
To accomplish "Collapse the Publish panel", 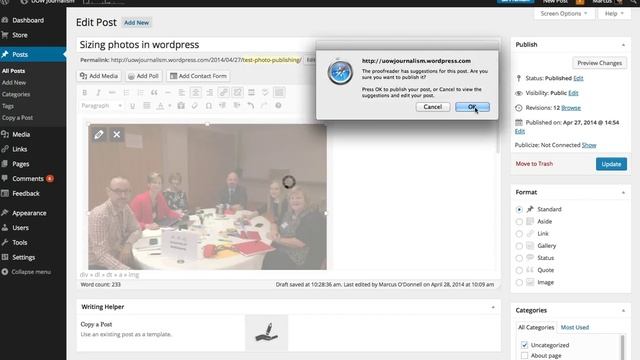I will coord(623,44).
